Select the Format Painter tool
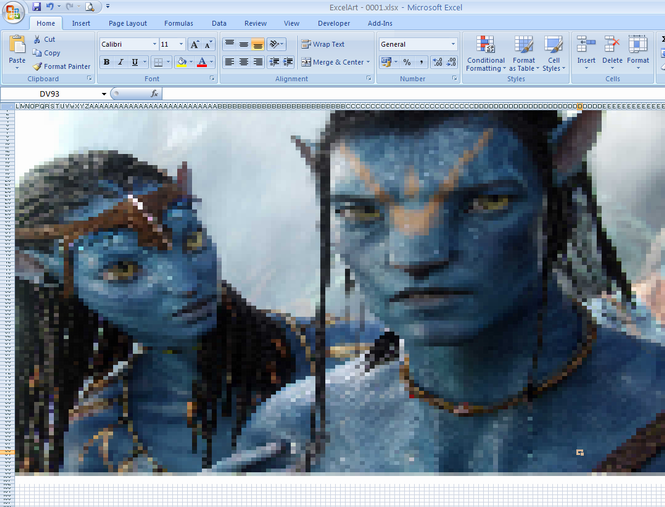 [63, 66]
